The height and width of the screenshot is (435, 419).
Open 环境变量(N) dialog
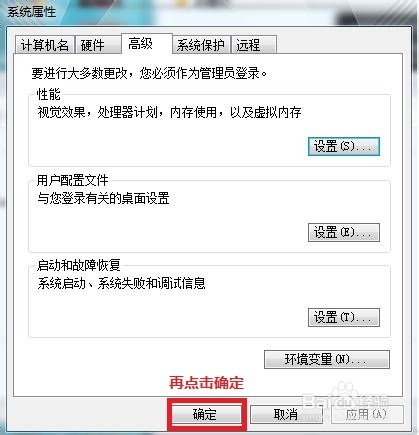327,359
